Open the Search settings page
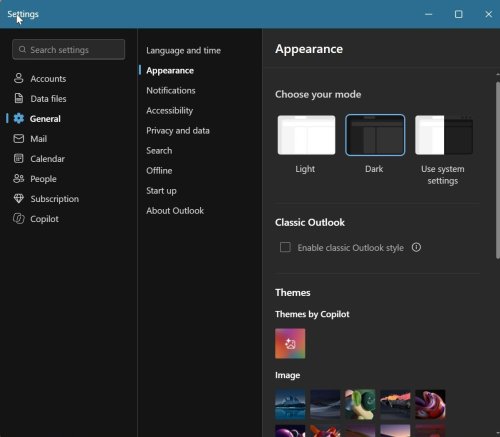This screenshot has width=500, height=437. [x=159, y=151]
